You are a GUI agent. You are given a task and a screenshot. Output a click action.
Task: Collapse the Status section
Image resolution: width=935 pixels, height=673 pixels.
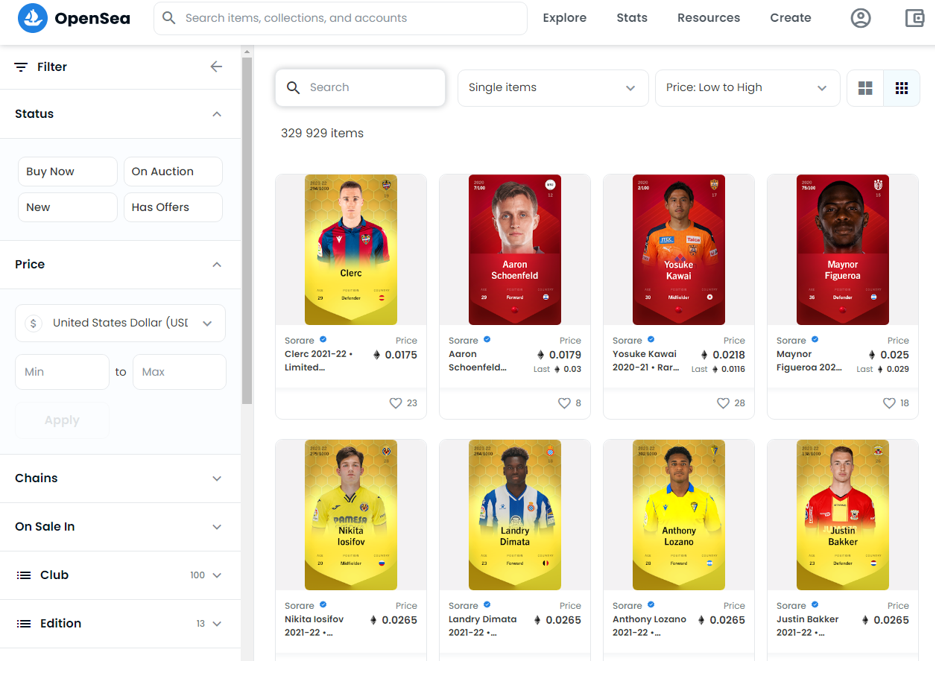217,114
